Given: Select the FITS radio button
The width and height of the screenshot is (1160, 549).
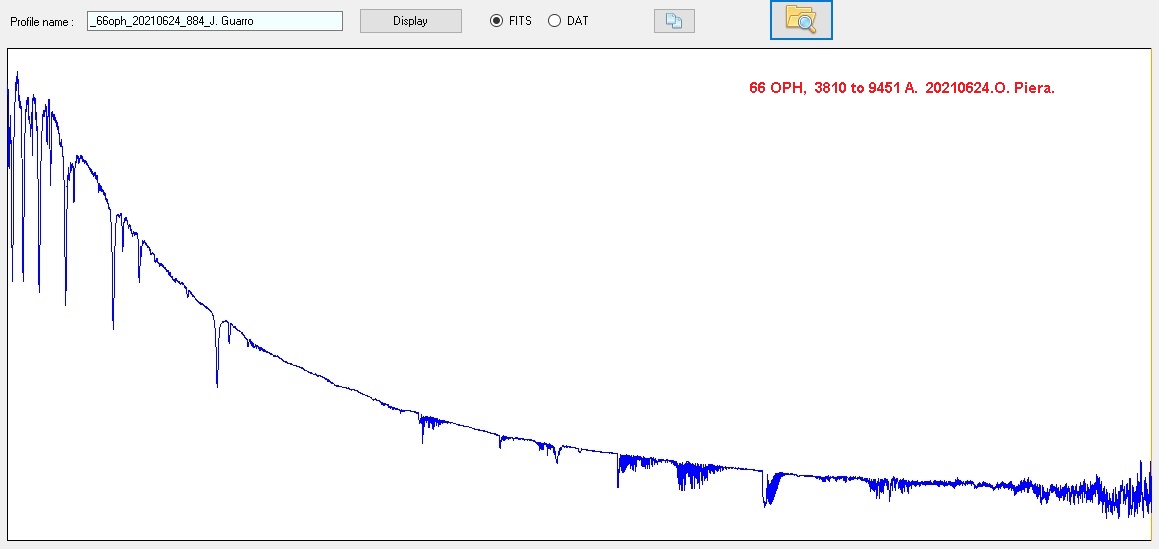Looking at the screenshot, I should click(496, 21).
